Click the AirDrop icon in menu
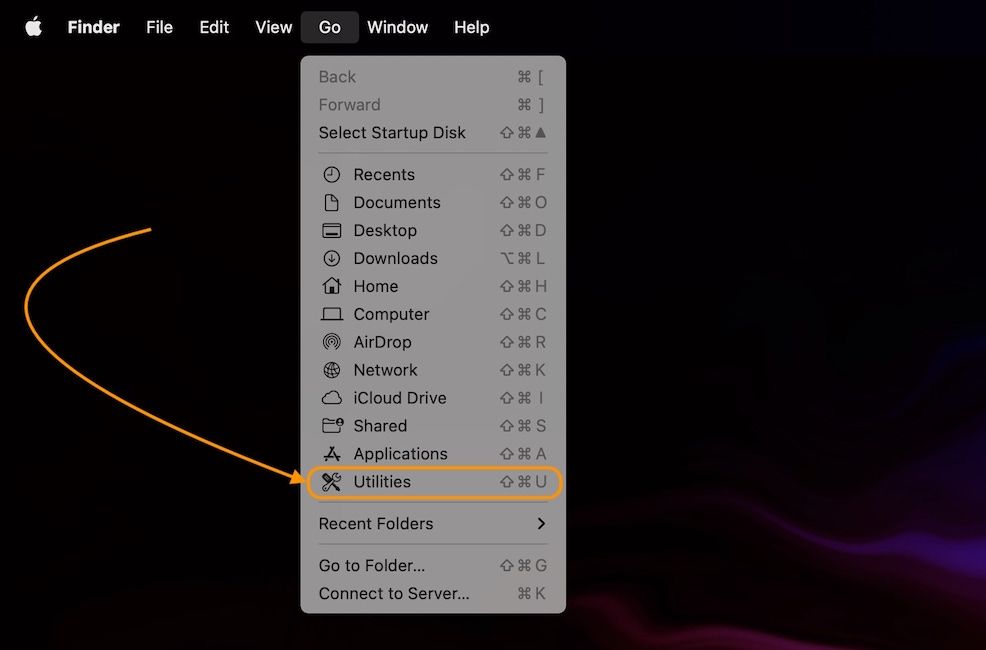This screenshot has width=986, height=650. (332, 342)
